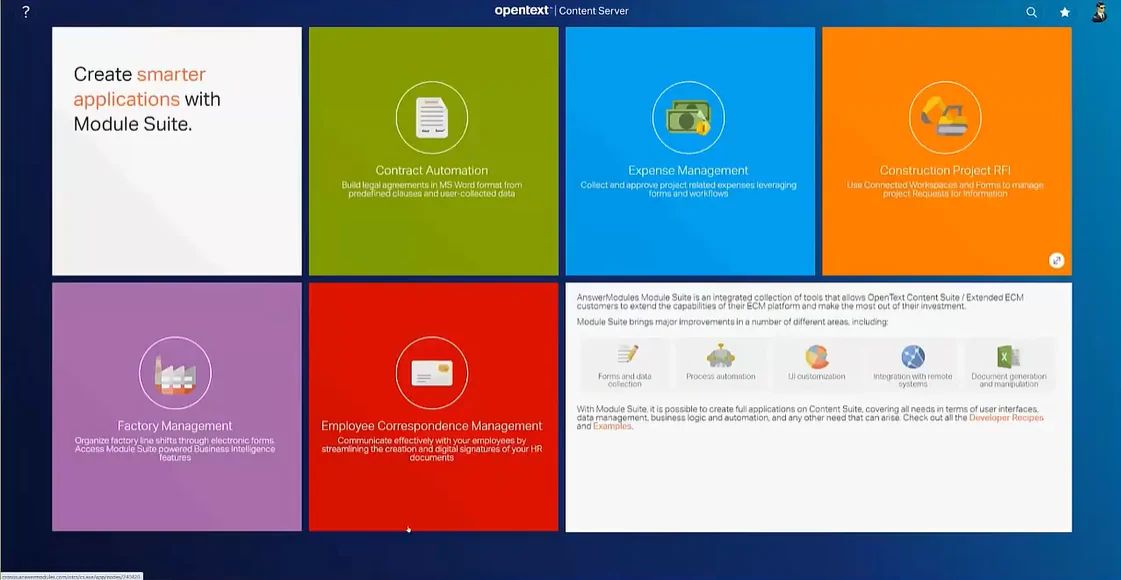Click the 'Create smarter applications' tile
Viewport: 1121px width, 580px height.
[177, 151]
